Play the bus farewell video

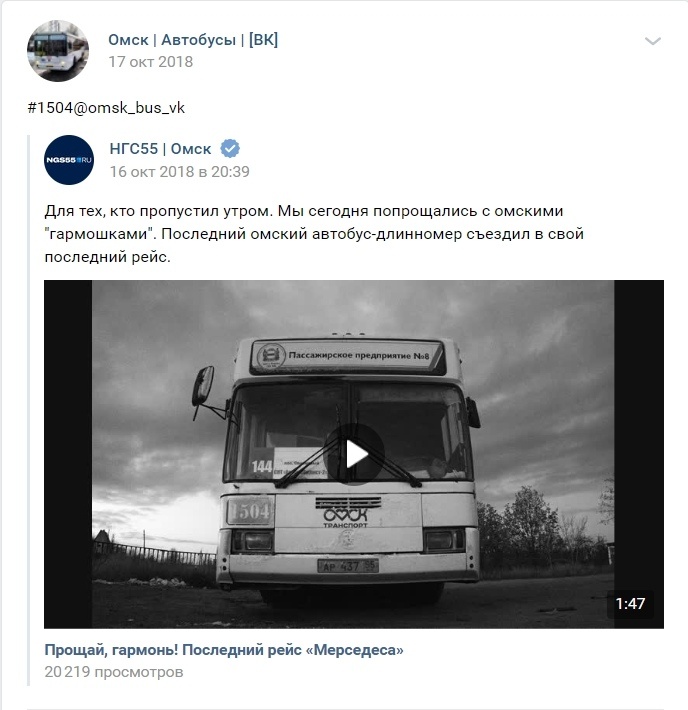tap(354, 454)
